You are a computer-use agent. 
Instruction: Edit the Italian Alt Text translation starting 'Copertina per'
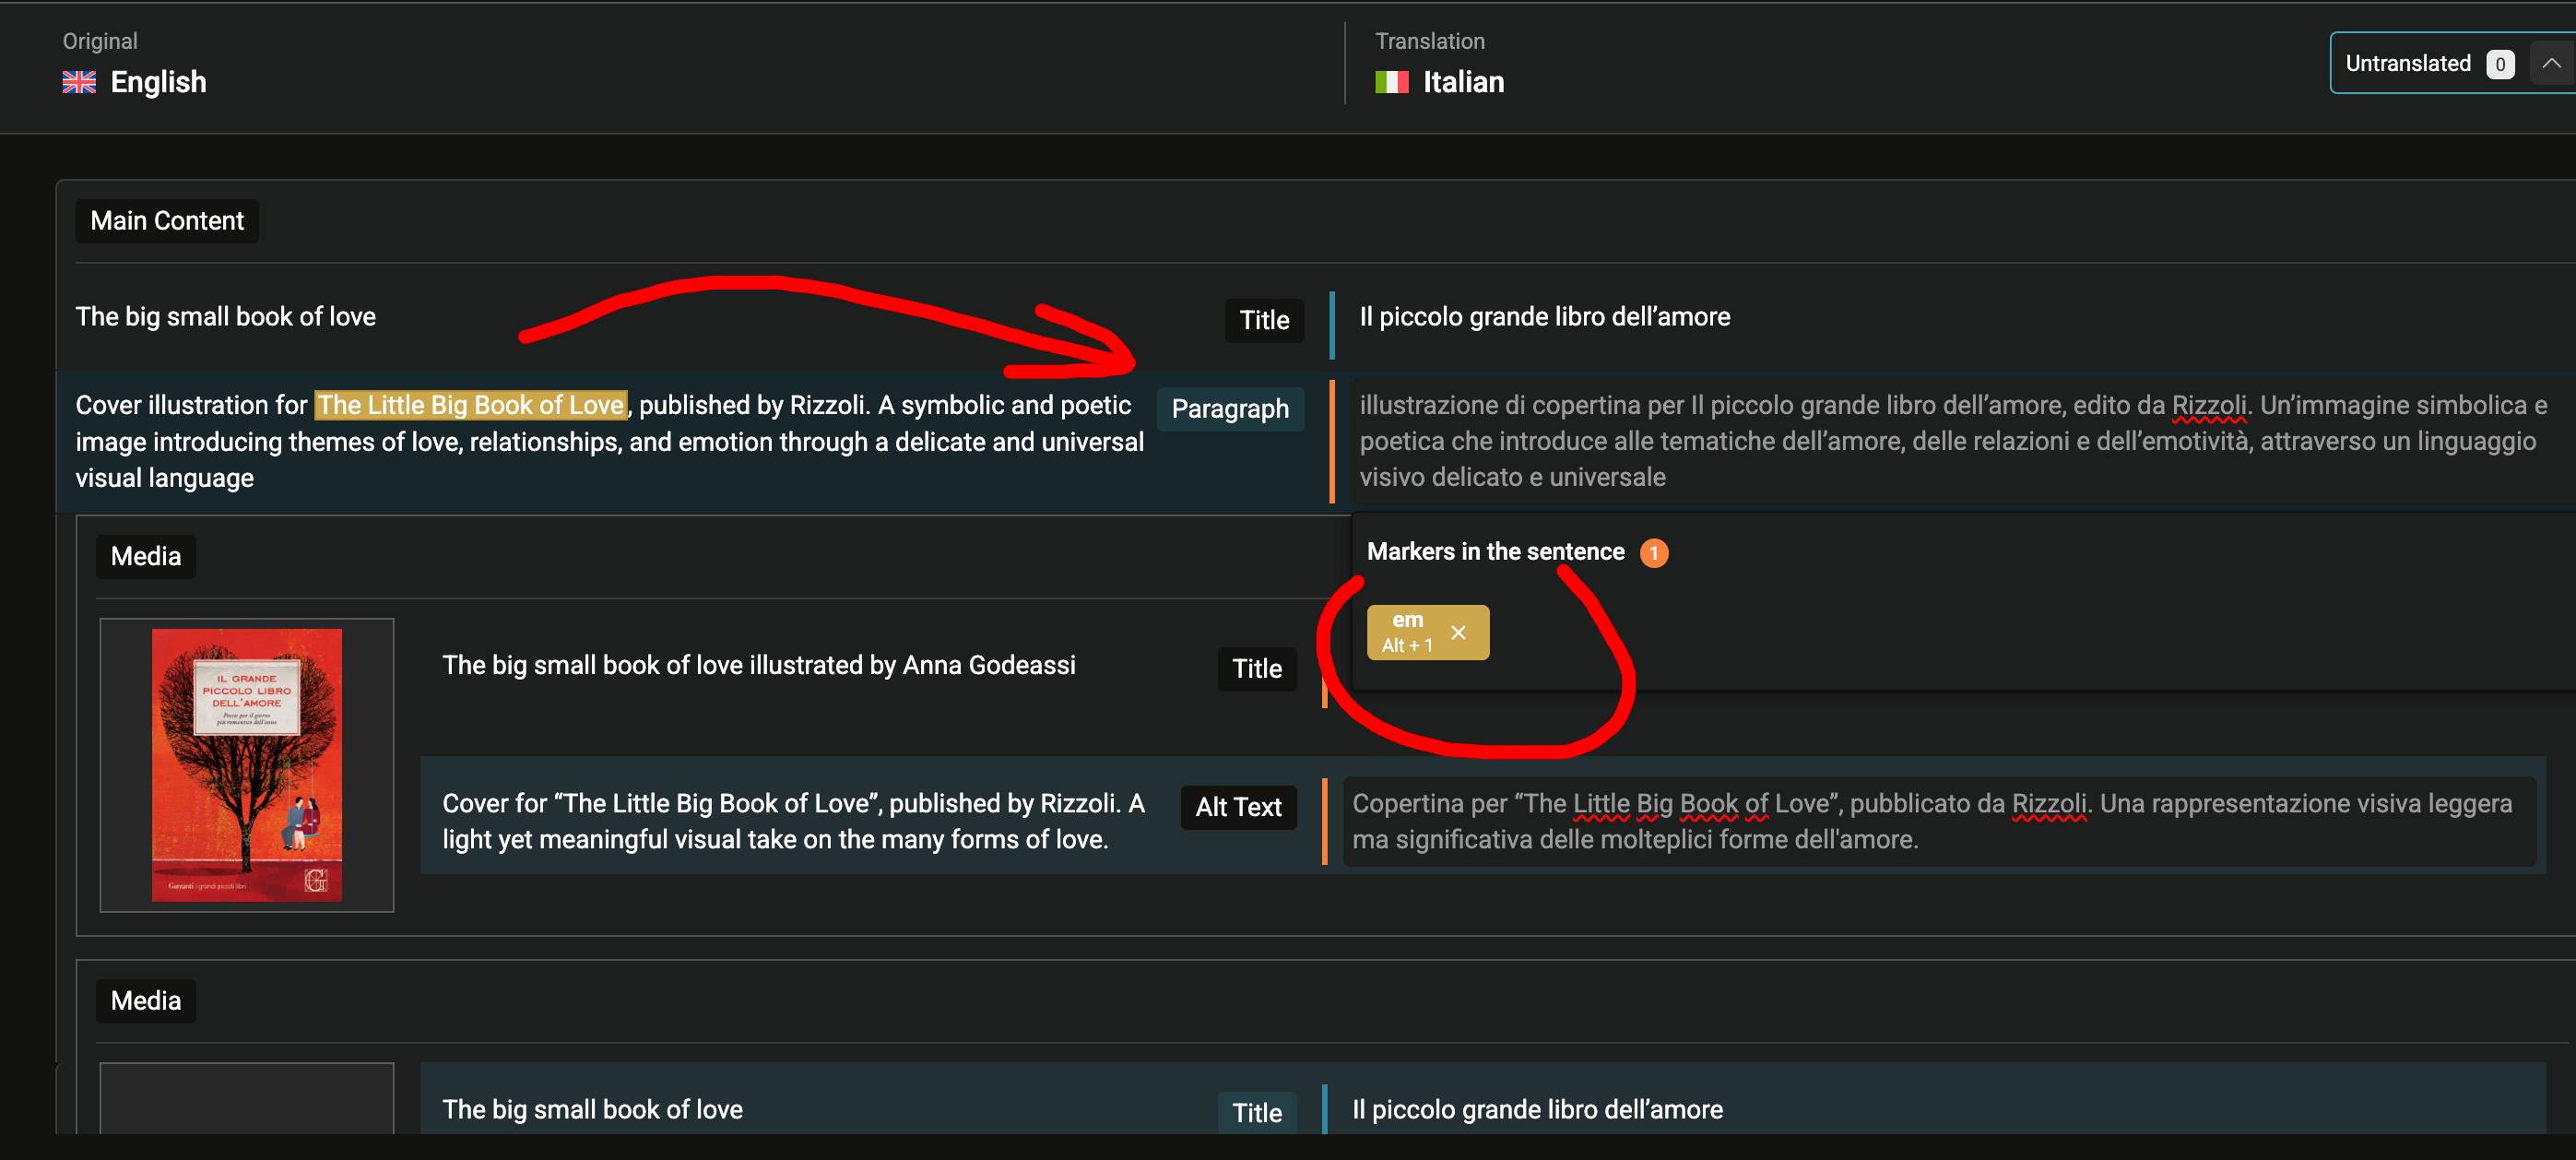point(1940,821)
